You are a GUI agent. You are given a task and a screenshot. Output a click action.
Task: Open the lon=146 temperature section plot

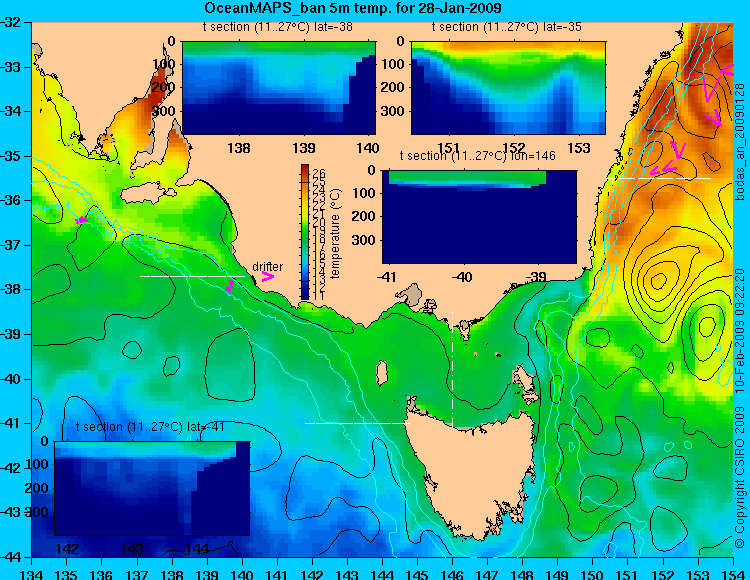pyautogui.click(x=479, y=217)
